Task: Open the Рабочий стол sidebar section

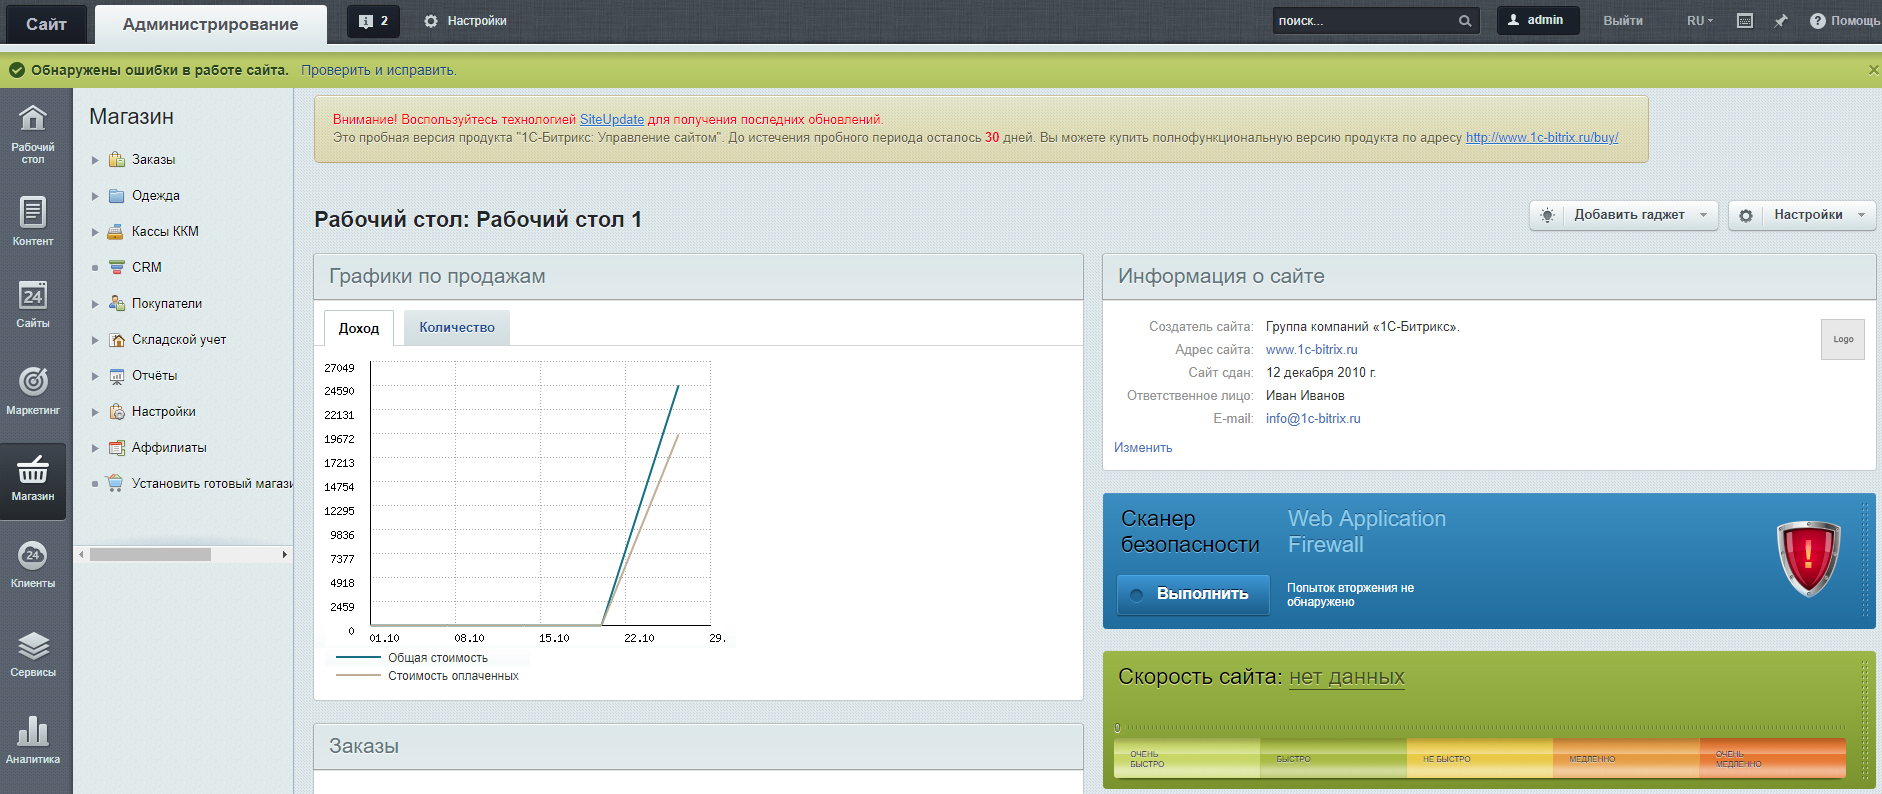Action: coord(33,132)
